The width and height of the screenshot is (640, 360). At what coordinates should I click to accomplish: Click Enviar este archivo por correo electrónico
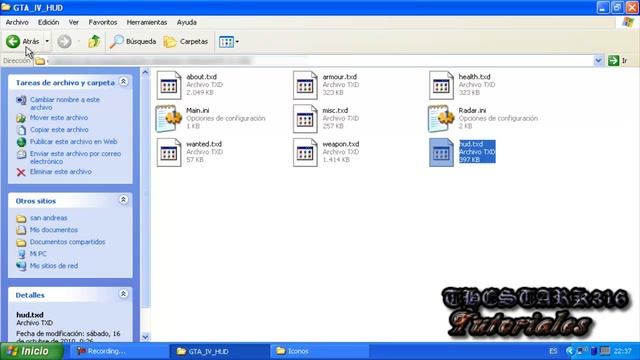point(76,158)
